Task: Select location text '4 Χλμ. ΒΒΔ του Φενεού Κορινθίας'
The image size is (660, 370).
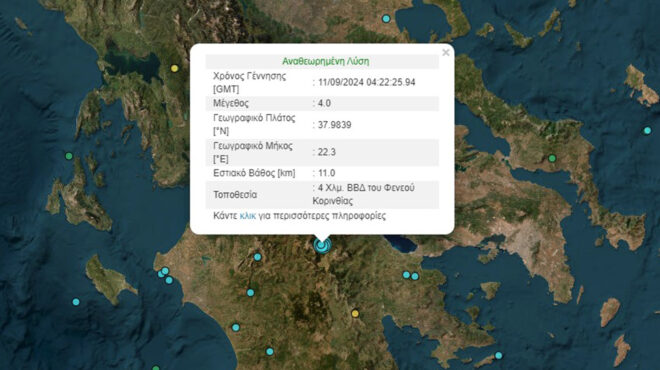Action: click(364, 194)
